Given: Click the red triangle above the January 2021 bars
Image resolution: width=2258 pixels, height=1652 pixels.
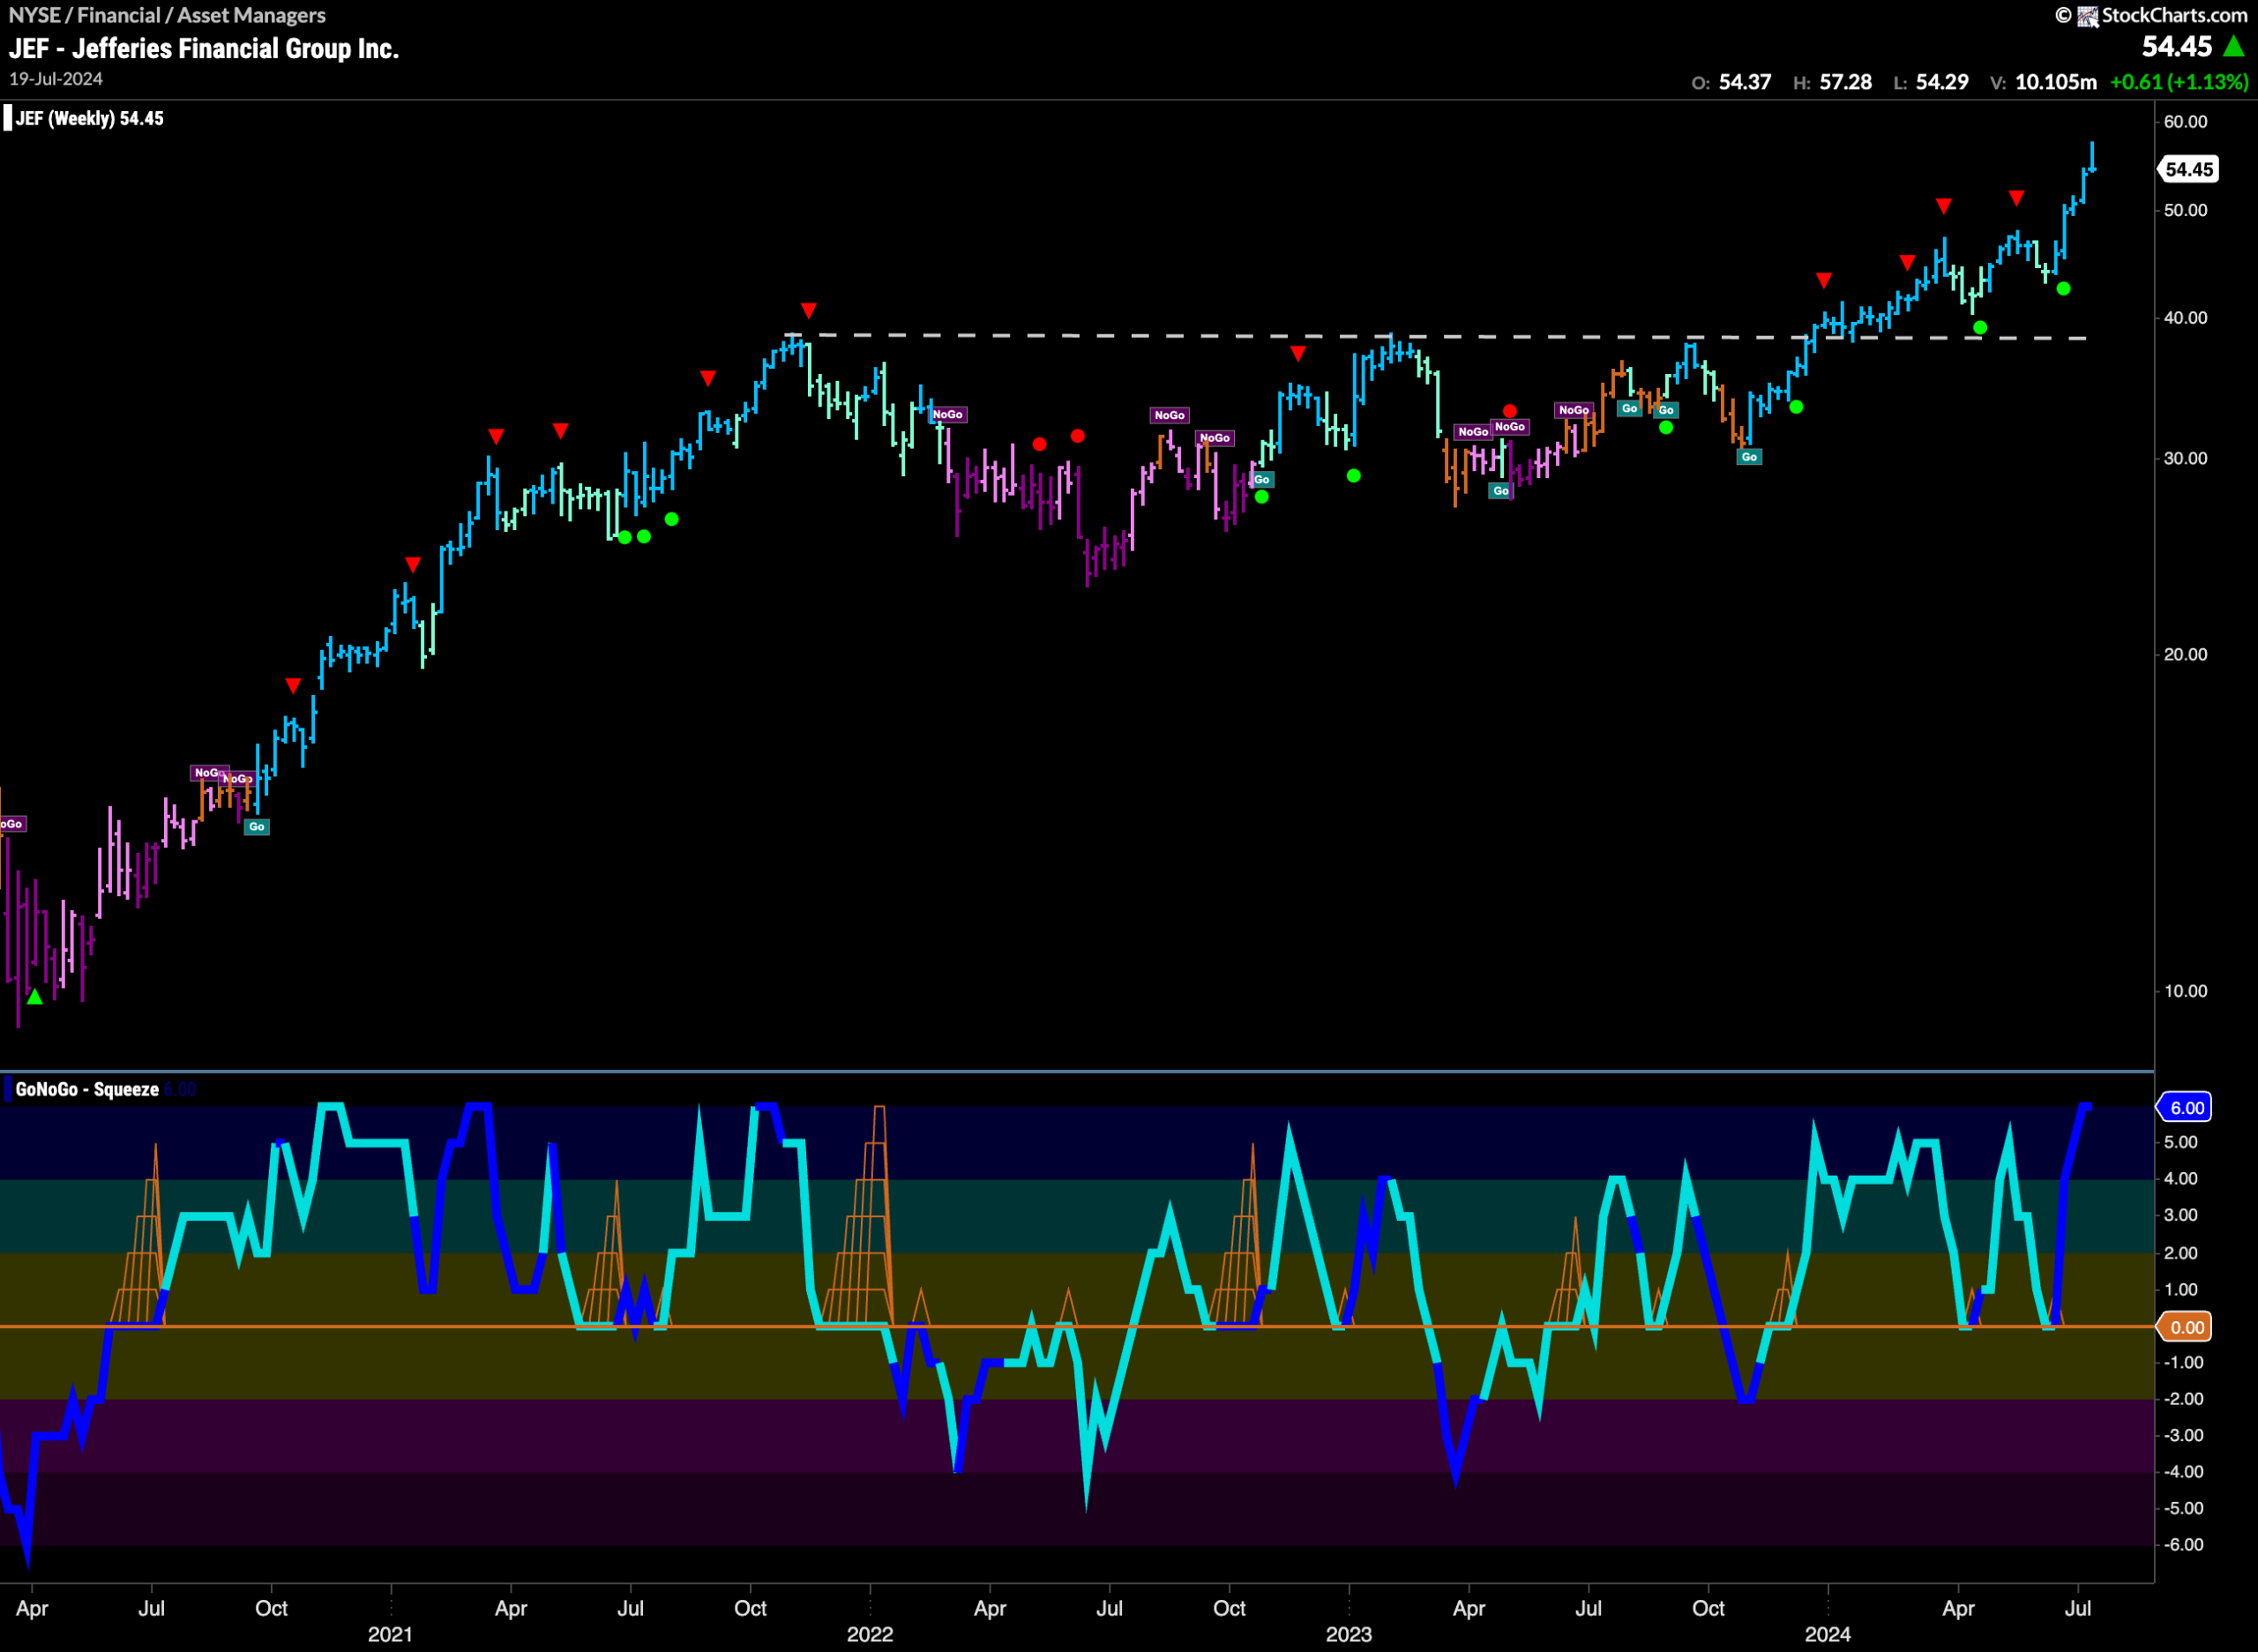Looking at the screenshot, I should [x=413, y=565].
